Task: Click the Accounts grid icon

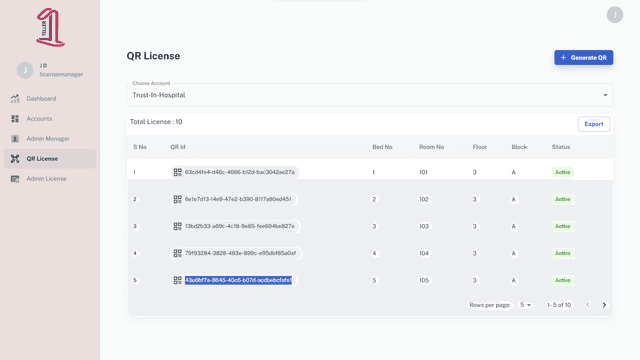Action: [15, 118]
